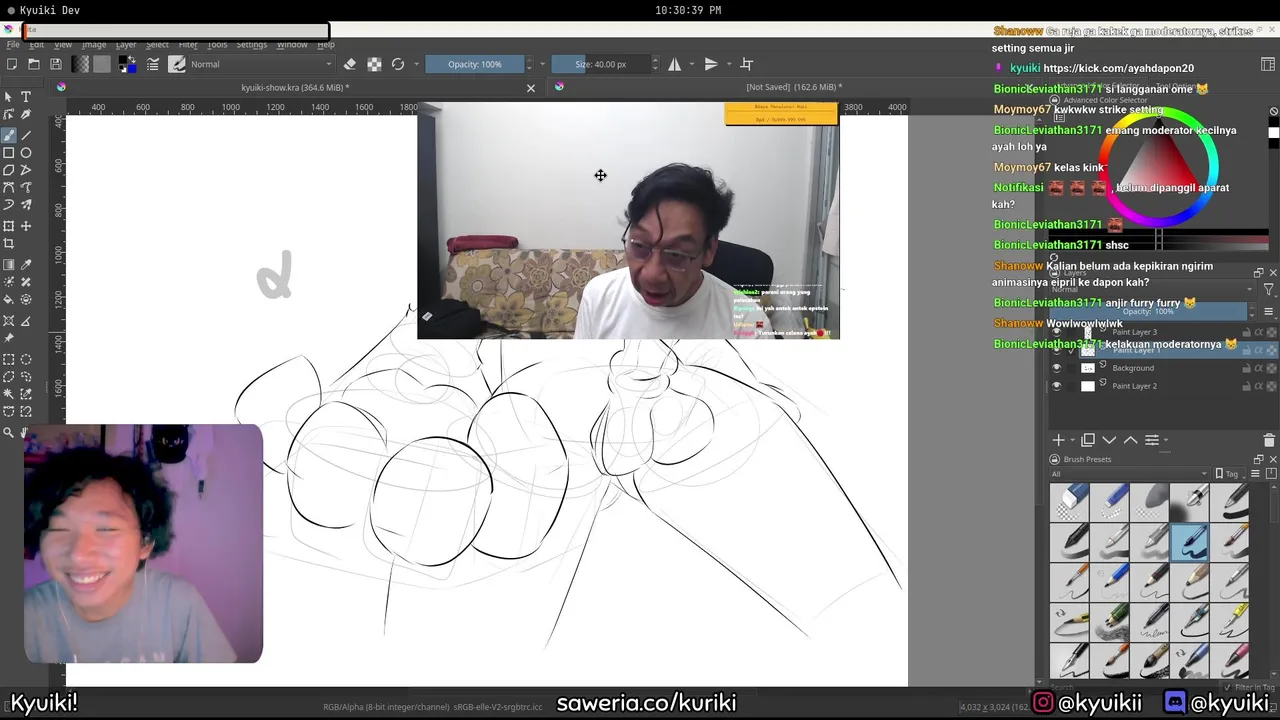Screen dimensions: 1280x720
Task: Open the Filter menu
Action: [188, 44]
